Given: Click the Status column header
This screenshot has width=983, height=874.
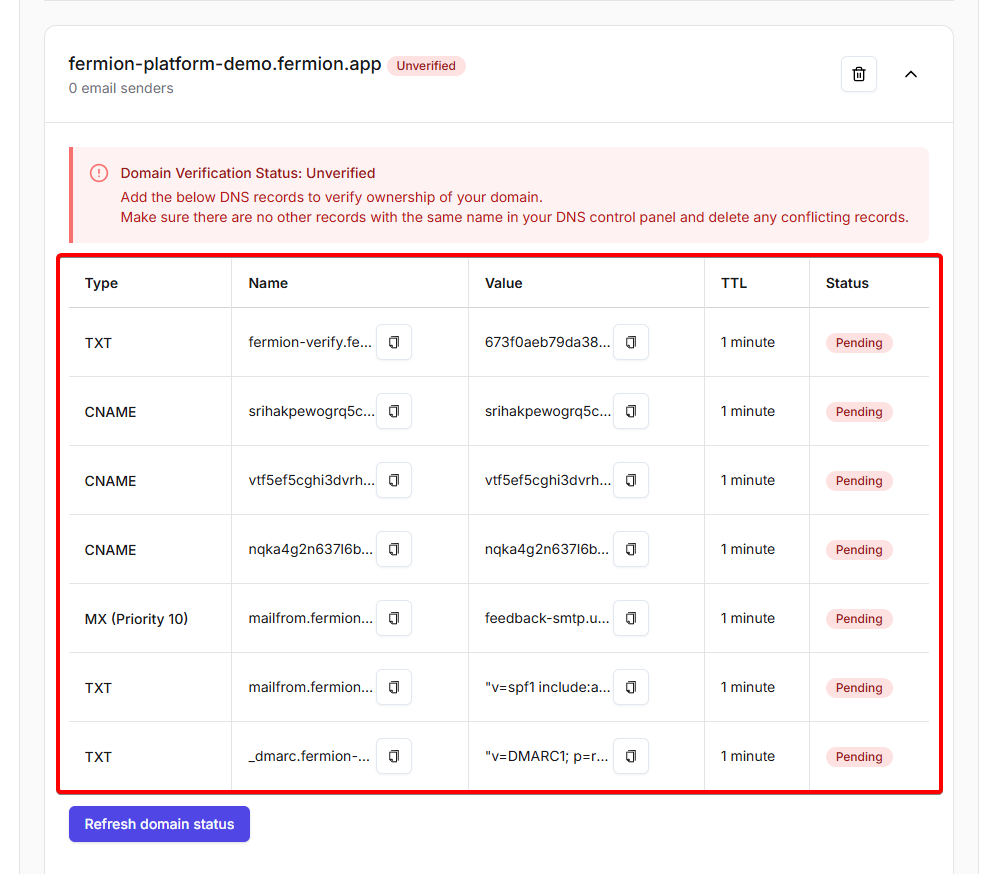Looking at the screenshot, I should pyautogui.click(x=847, y=283).
